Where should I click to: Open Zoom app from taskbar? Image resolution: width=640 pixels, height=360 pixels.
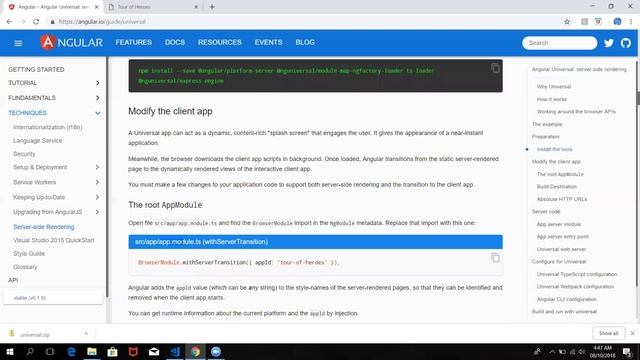coord(216,351)
